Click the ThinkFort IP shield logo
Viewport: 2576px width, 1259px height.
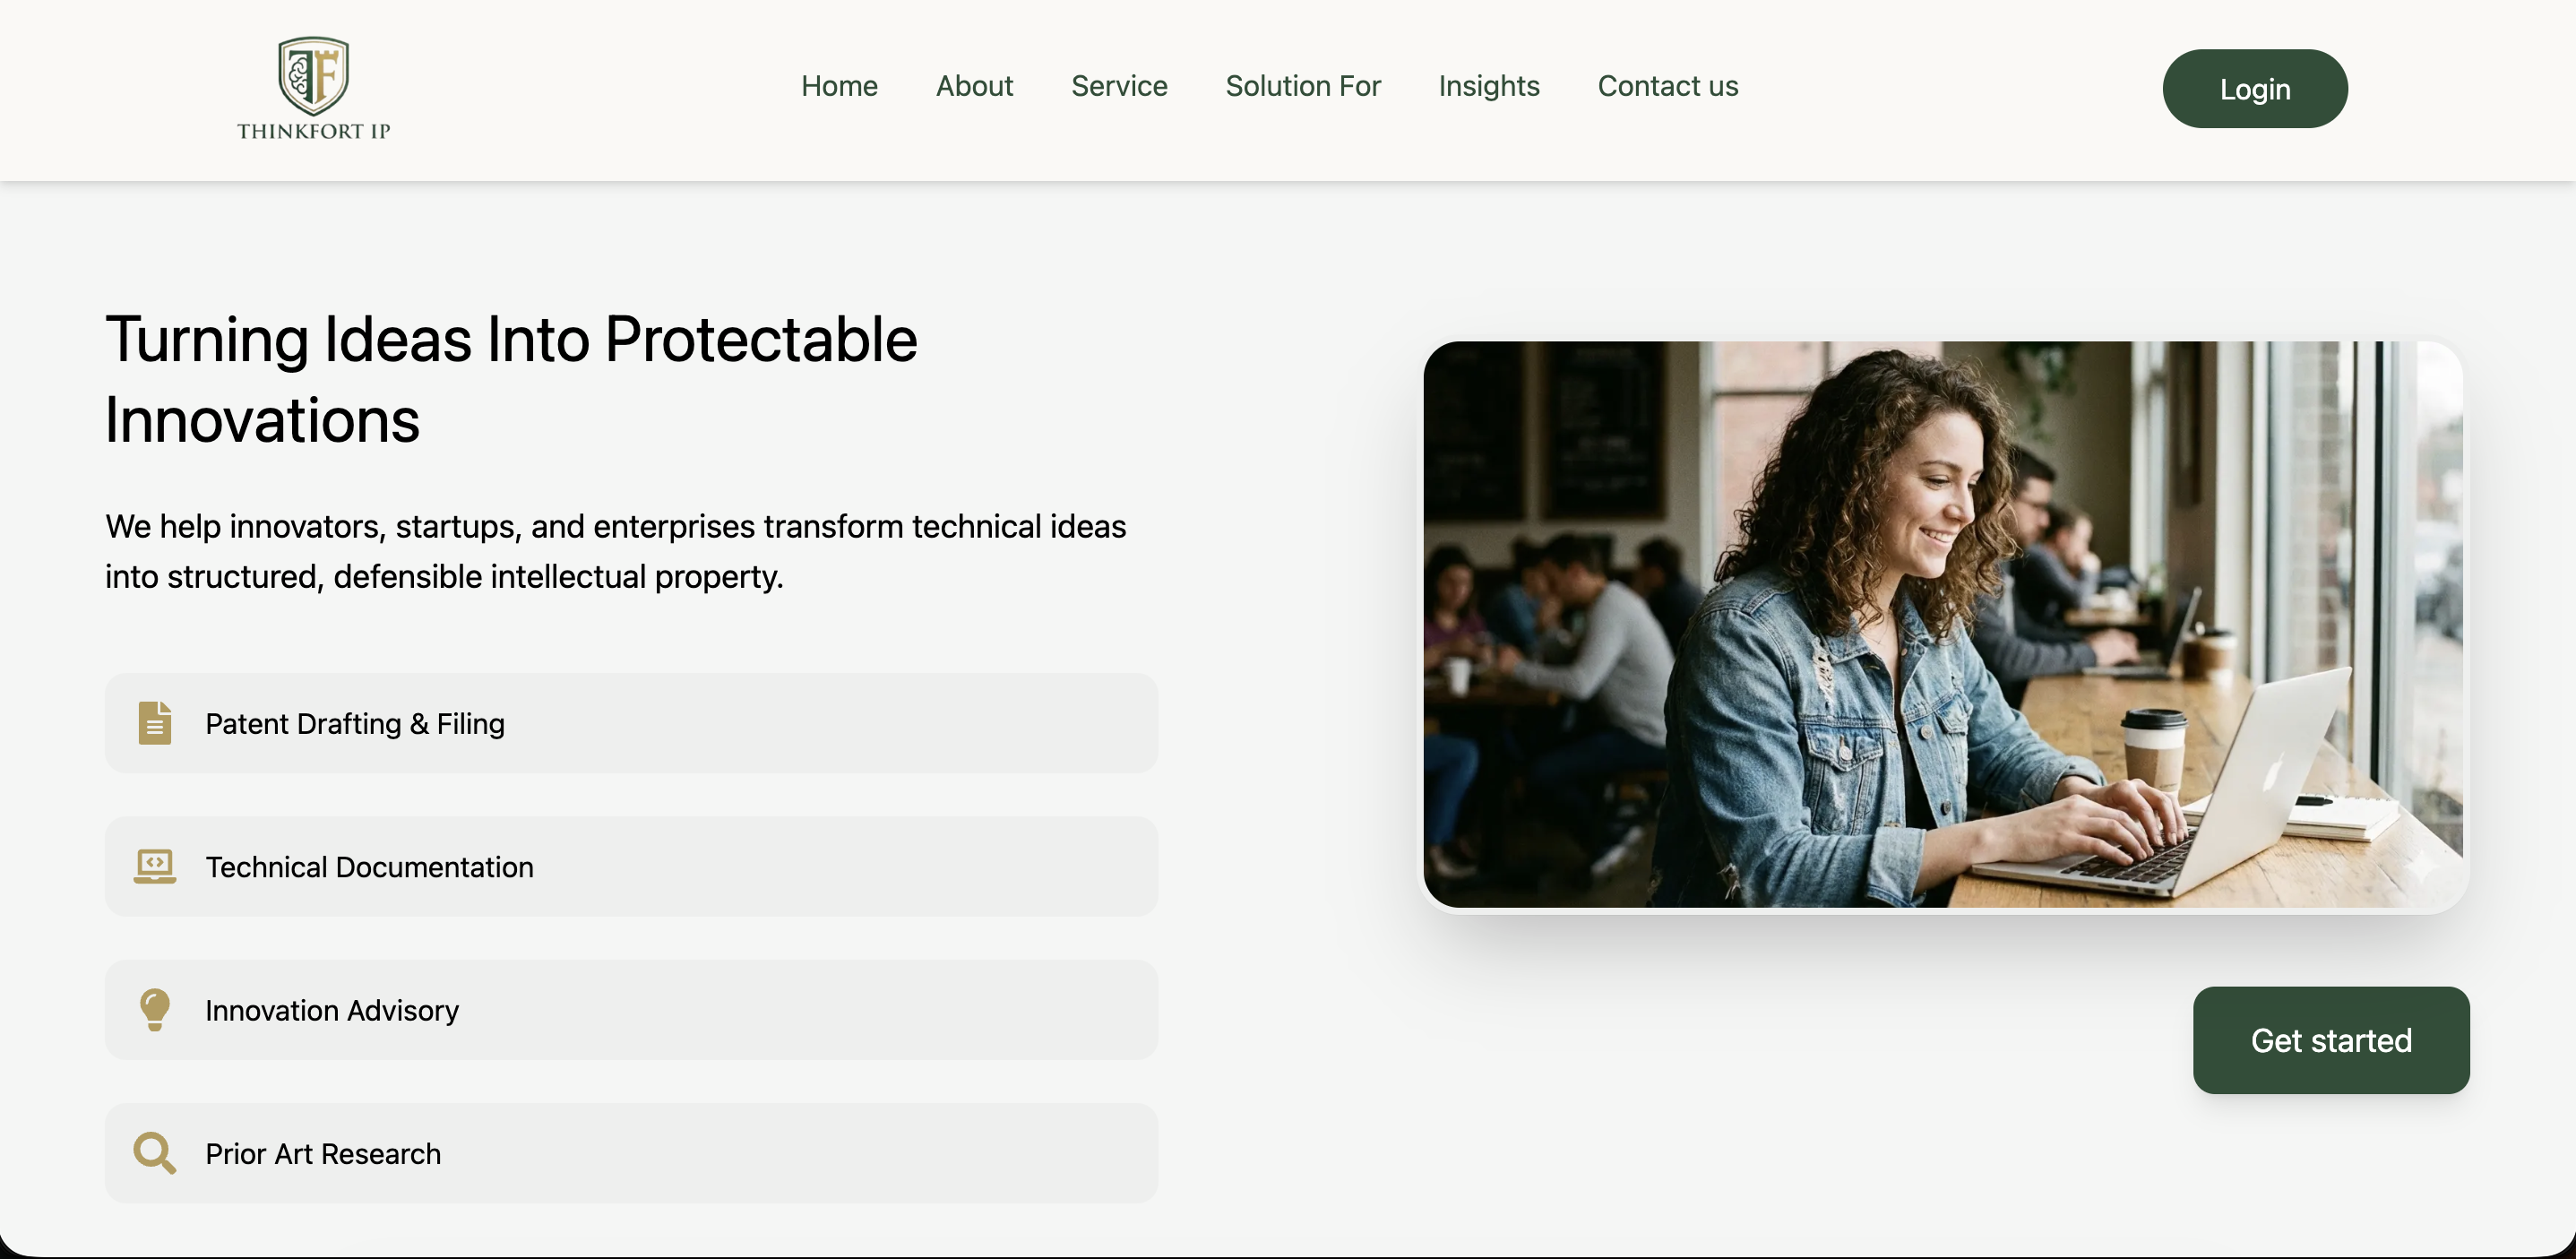313,75
